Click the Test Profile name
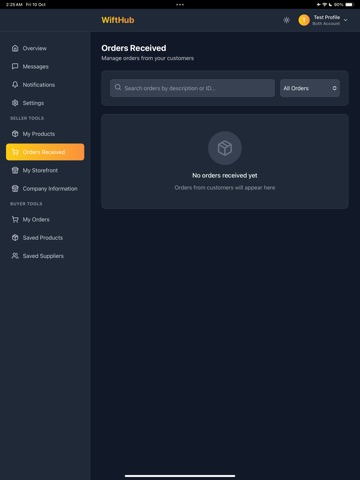This screenshot has height=480, width=360. [327, 17]
